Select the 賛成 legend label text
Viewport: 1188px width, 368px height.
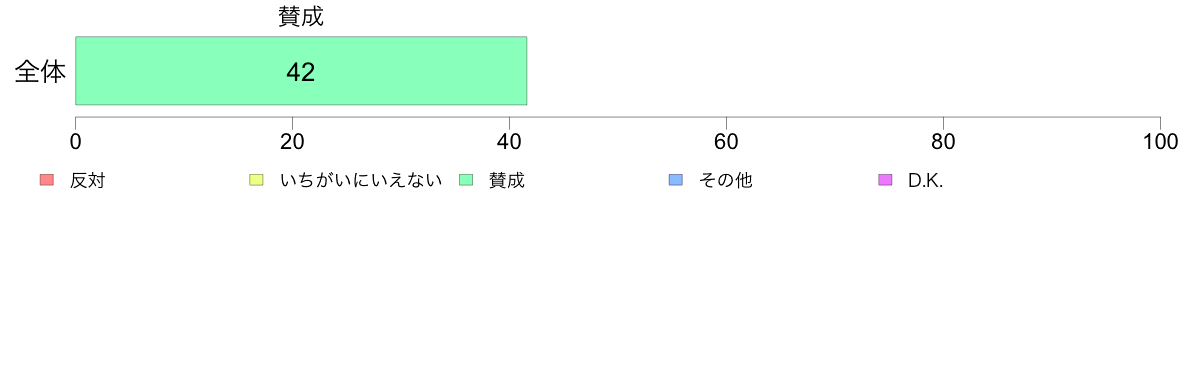tap(507, 181)
